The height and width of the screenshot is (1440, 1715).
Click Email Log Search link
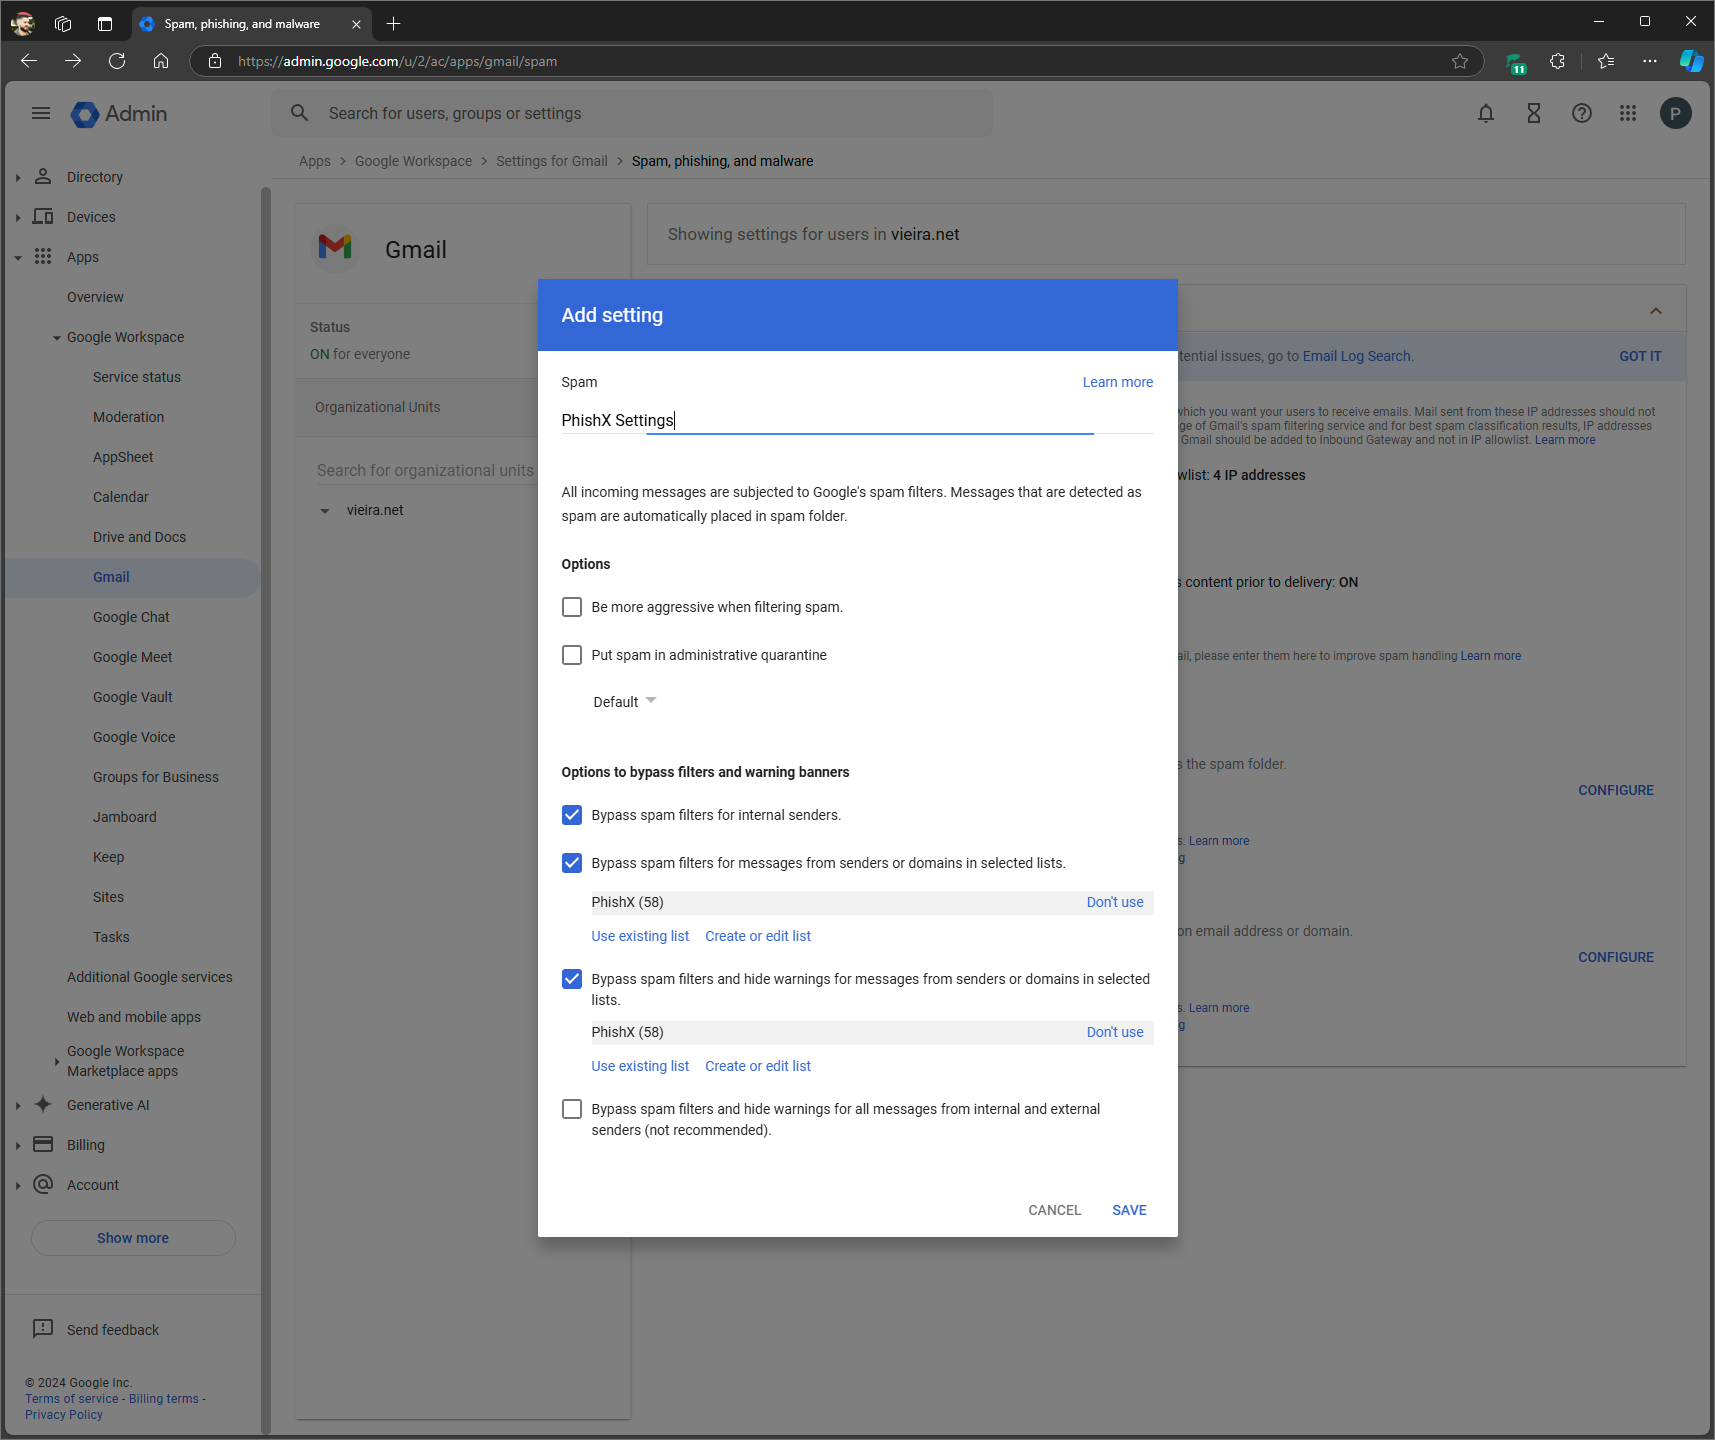pos(1356,356)
